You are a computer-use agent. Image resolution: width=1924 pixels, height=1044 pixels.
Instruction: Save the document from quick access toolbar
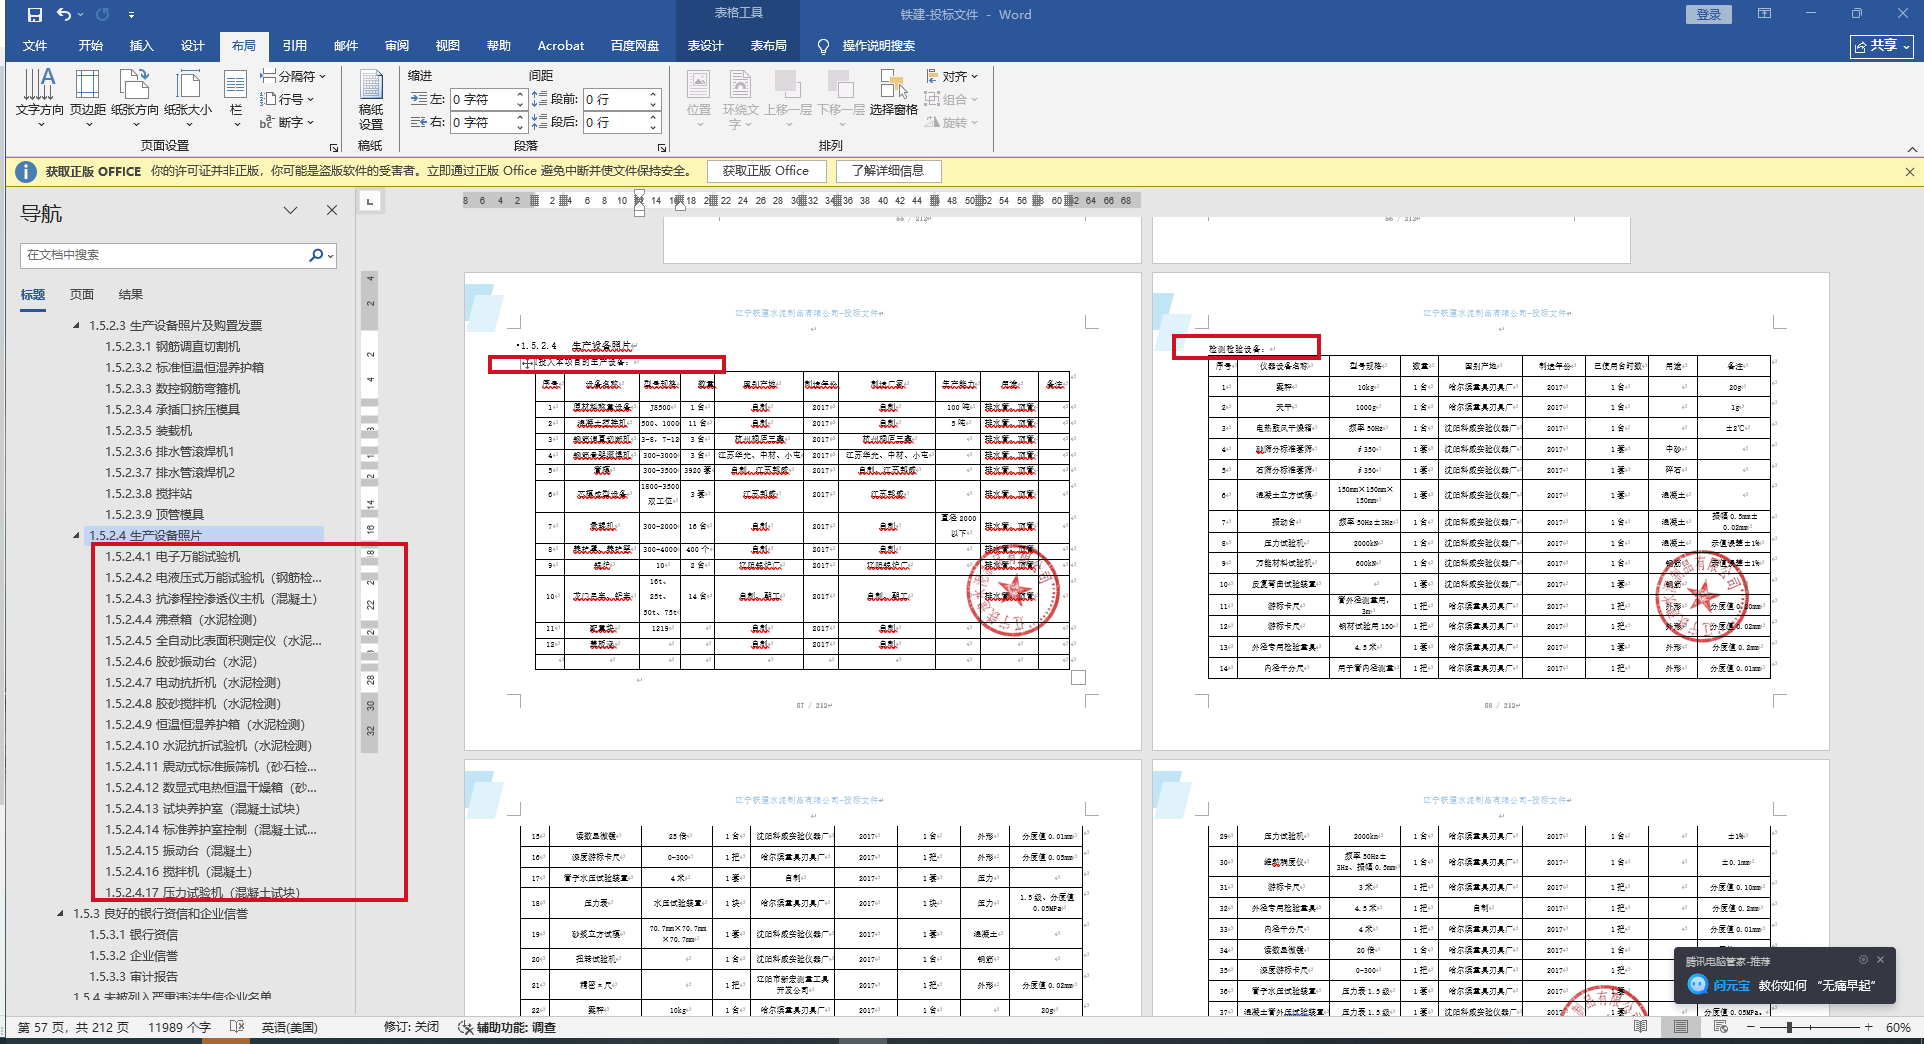click(x=35, y=15)
